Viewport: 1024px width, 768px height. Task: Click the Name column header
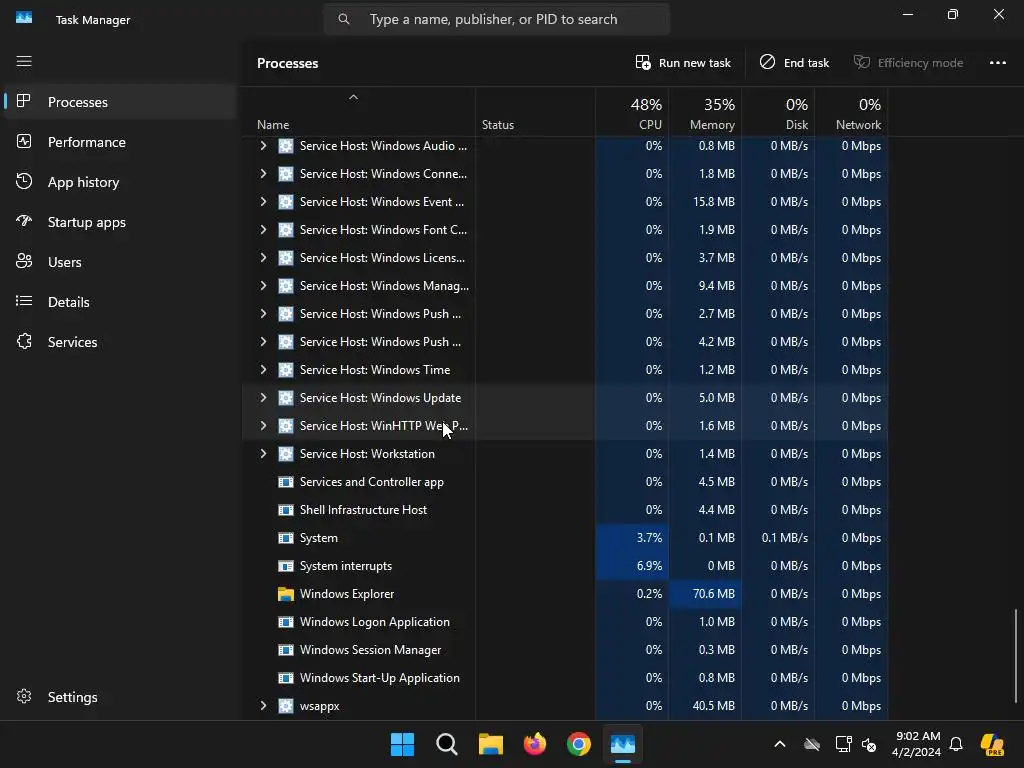coord(359,113)
